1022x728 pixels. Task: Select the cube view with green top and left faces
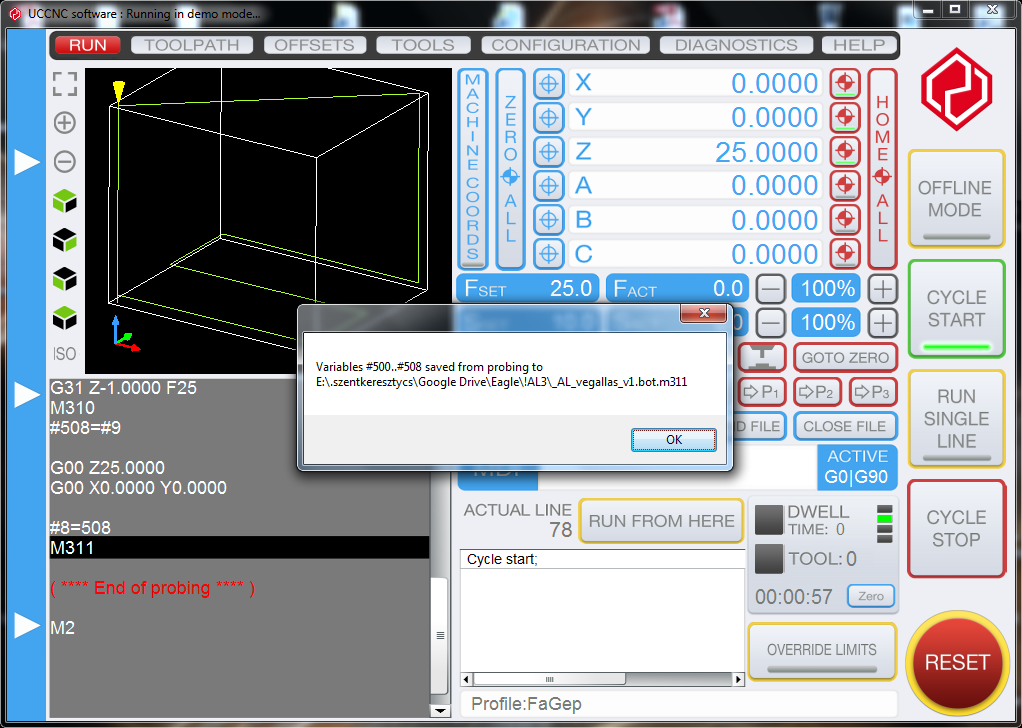pyautogui.click(x=65, y=201)
